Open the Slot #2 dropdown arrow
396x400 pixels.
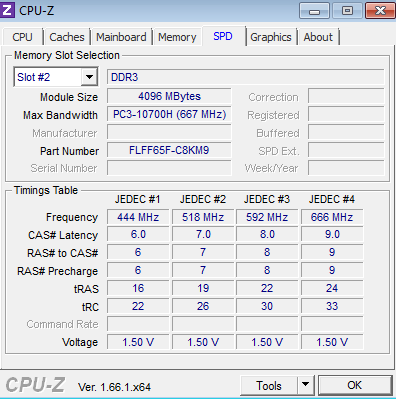pyautogui.click(x=89, y=77)
